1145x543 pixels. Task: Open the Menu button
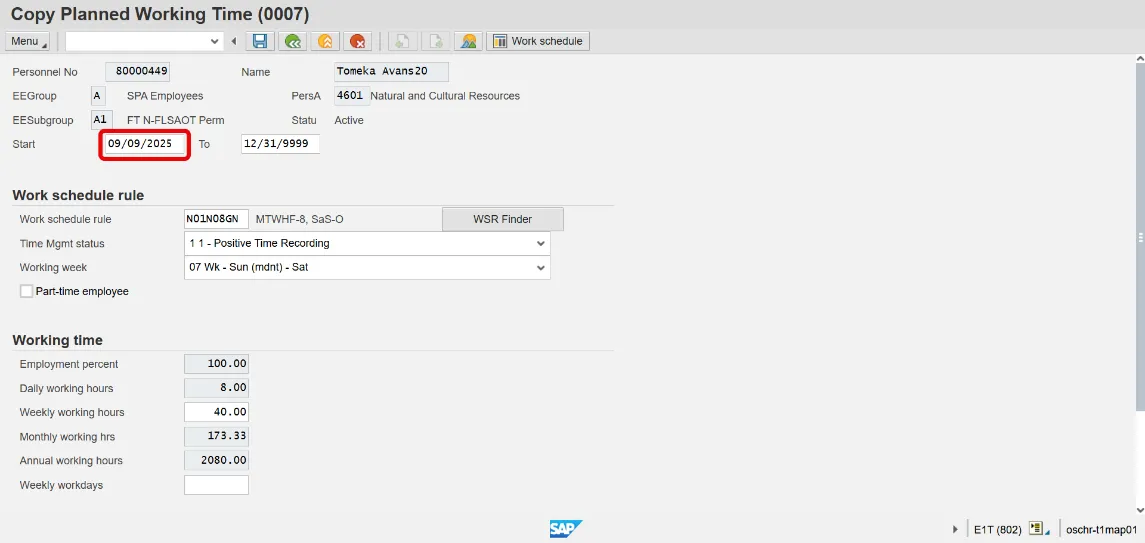[x=27, y=41]
